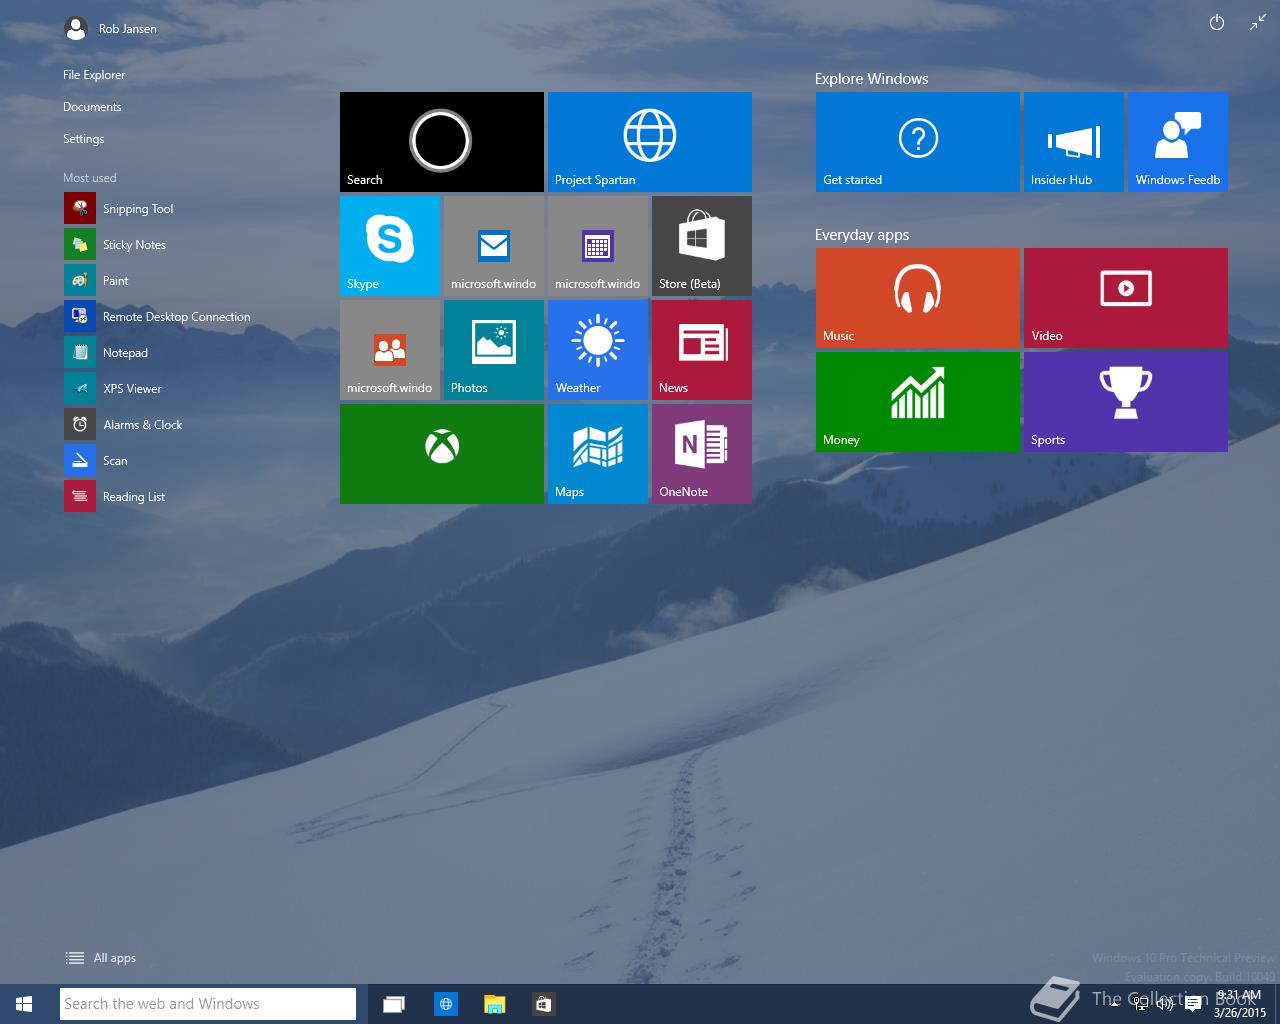
Task: Launch the Money tile
Action: pos(918,402)
